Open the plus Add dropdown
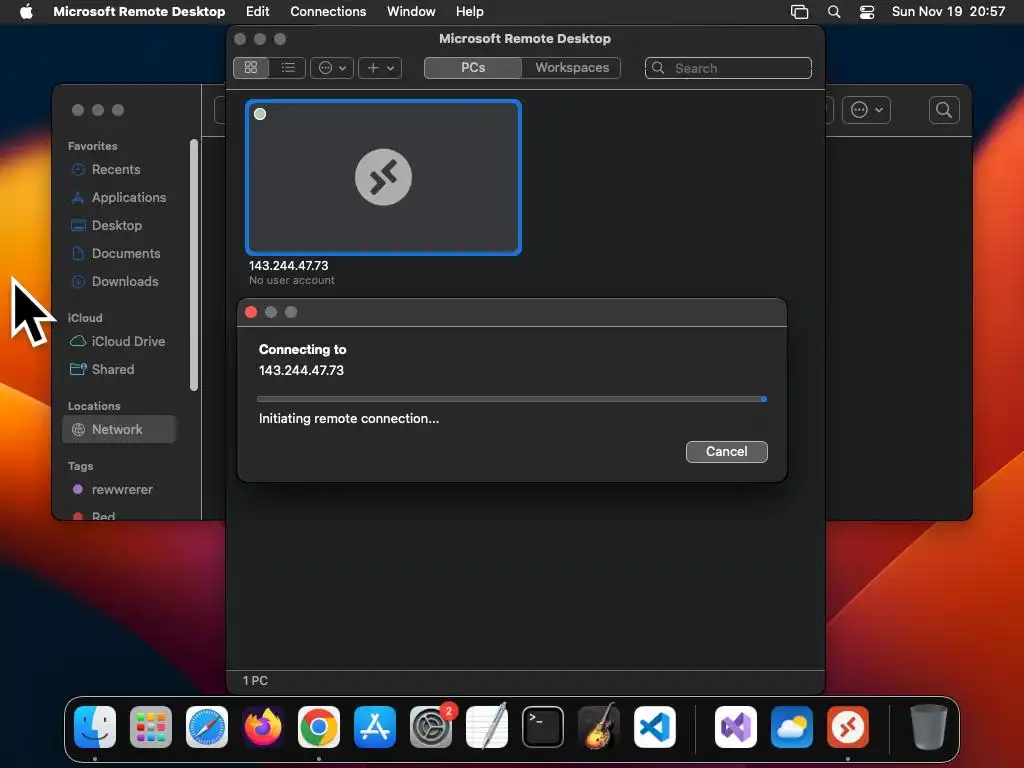The image size is (1024, 768). 380,68
